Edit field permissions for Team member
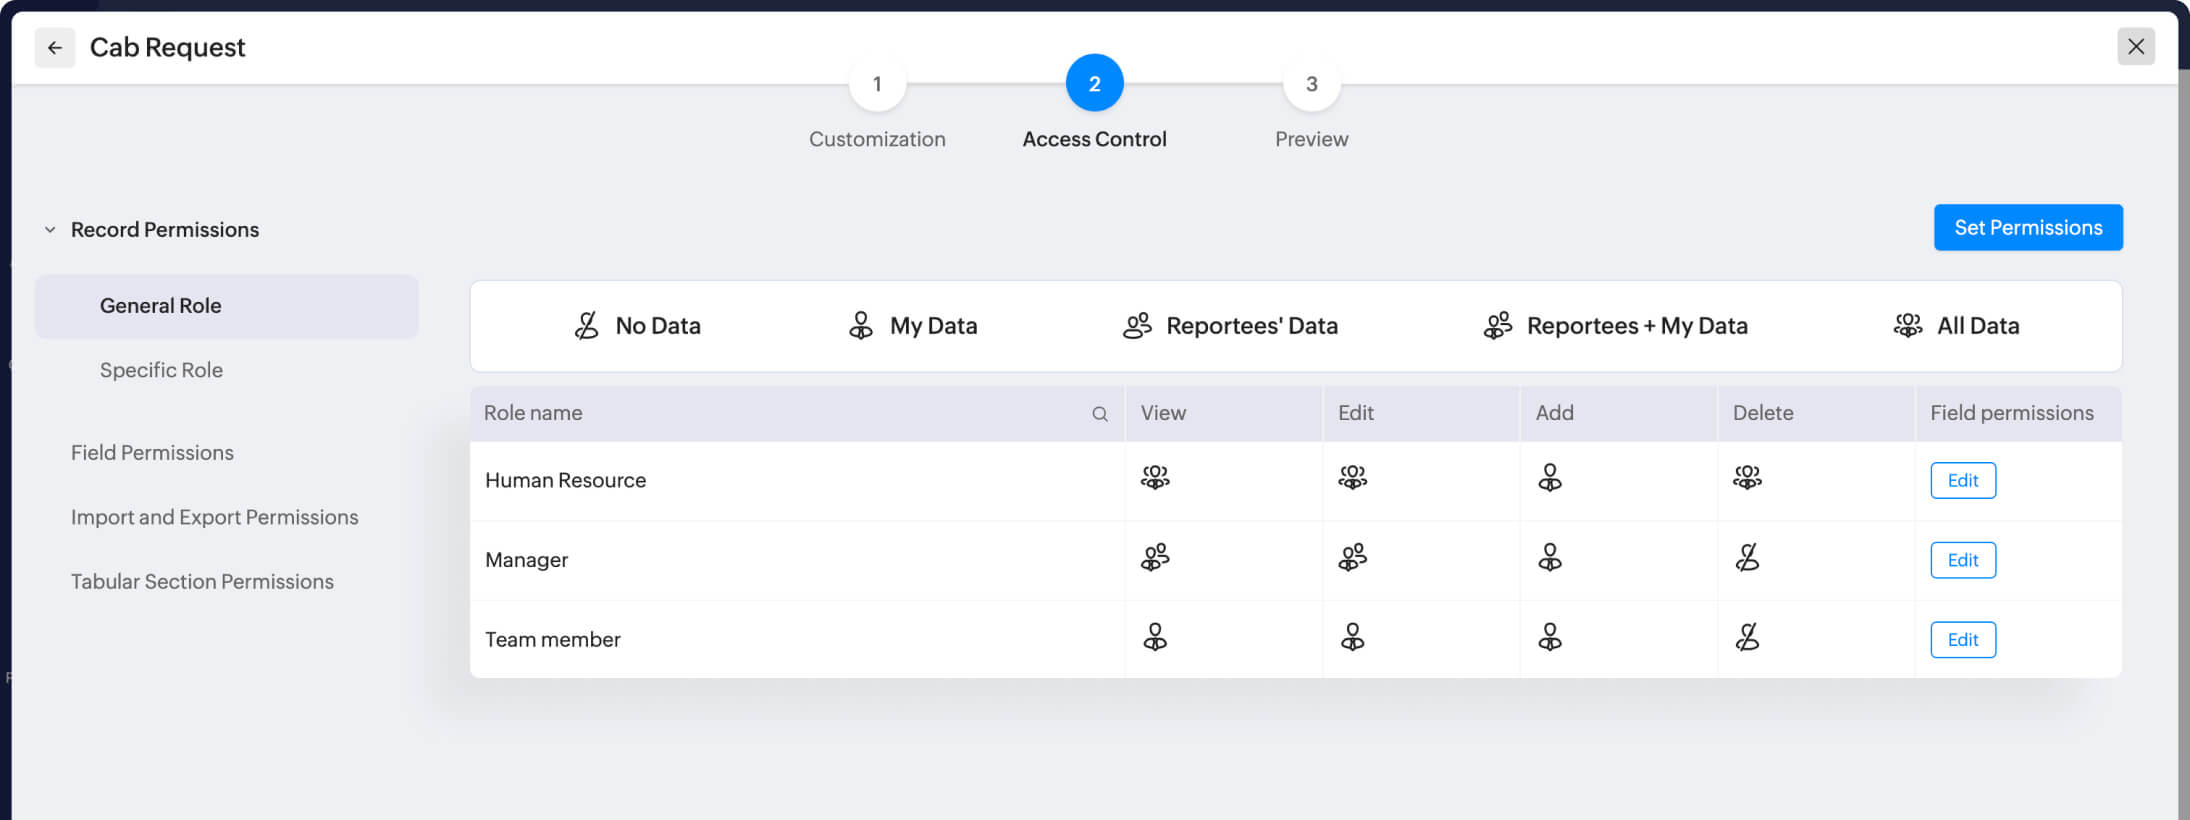 [x=1962, y=640]
